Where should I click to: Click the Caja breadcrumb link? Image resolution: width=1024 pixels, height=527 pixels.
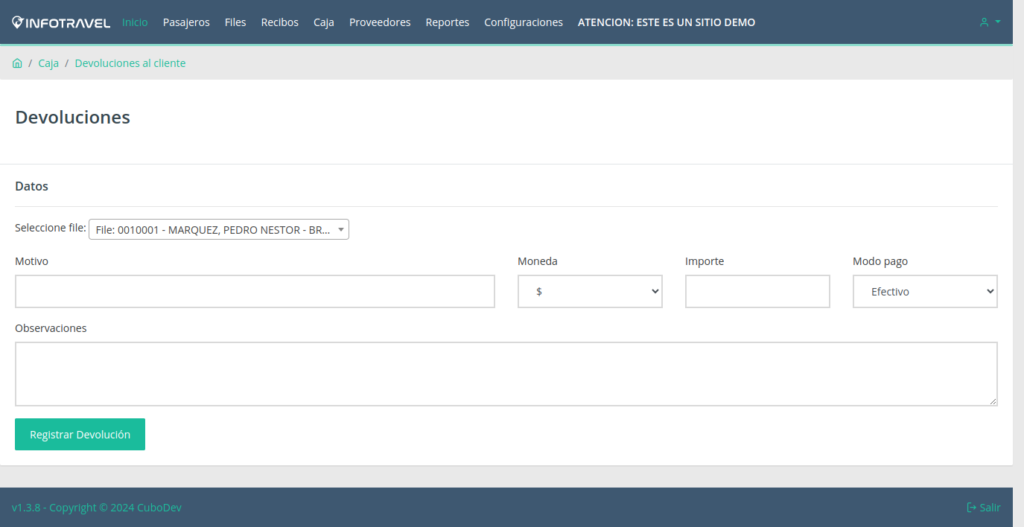[48, 63]
